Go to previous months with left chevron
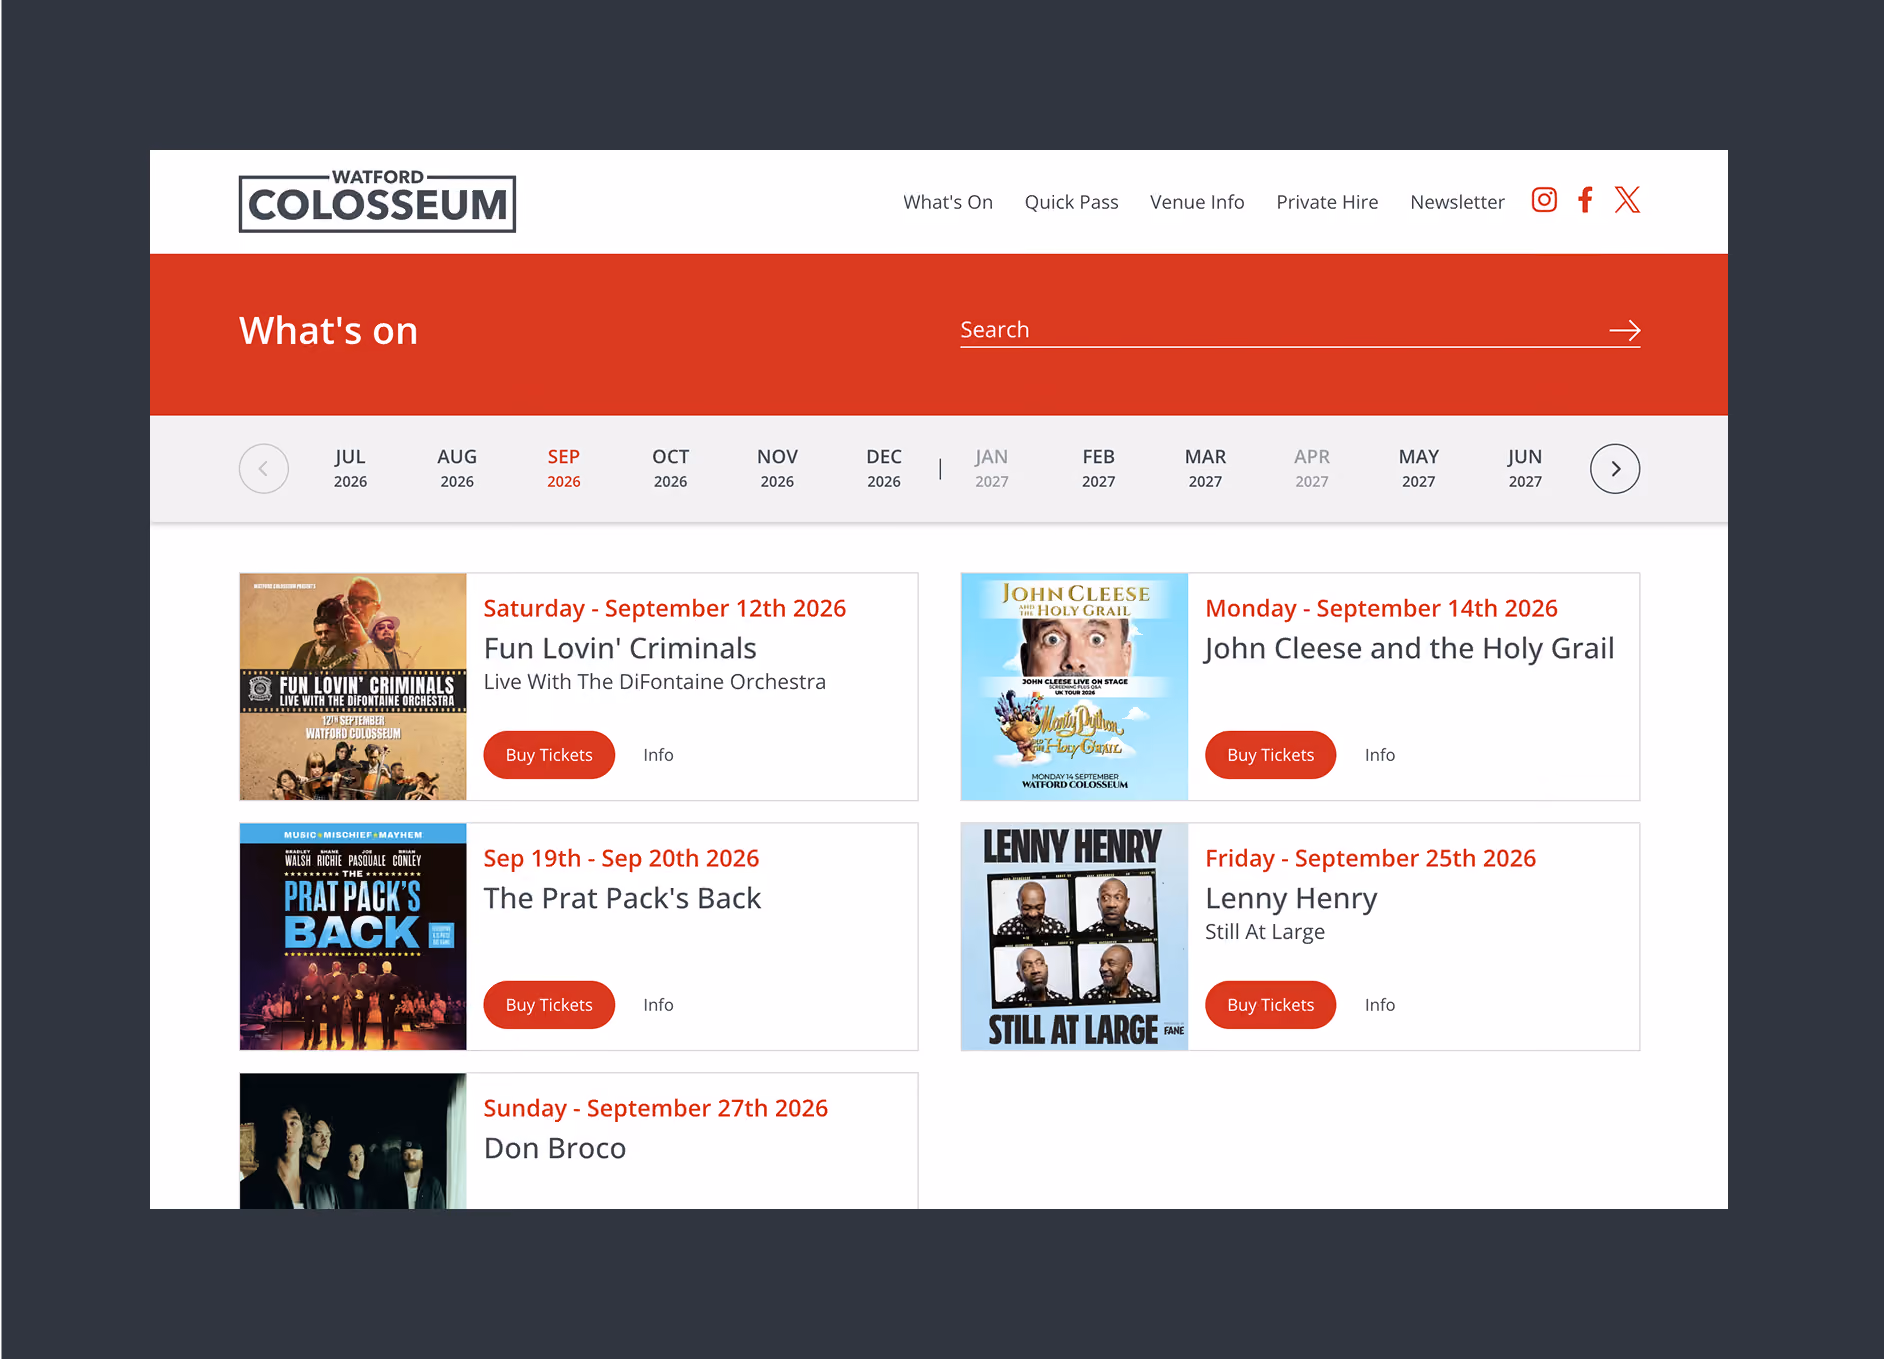Viewport: 1884px width, 1359px height. tap(264, 468)
